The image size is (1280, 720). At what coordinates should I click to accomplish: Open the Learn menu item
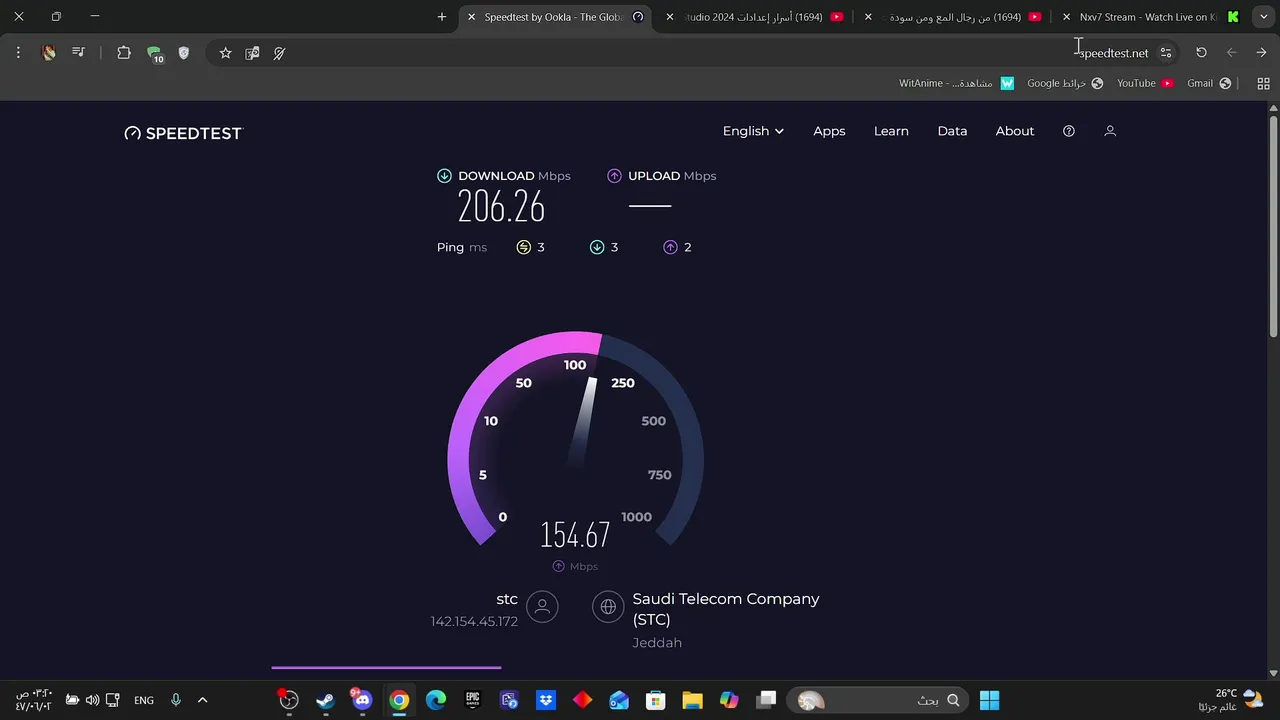[891, 131]
